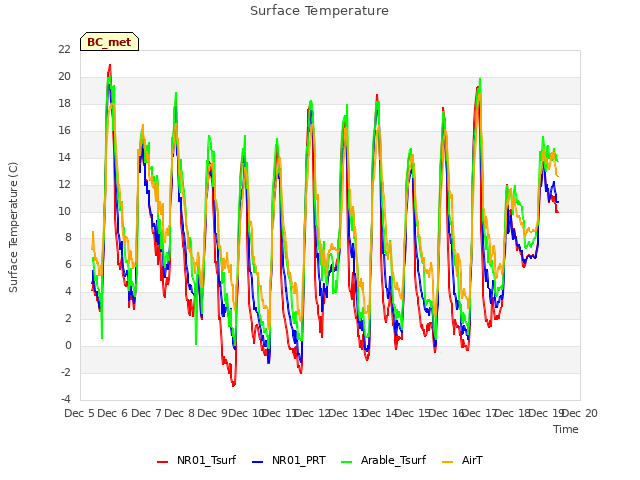Click the green Arable_Tsurf legend swatch

coord(346,462)
